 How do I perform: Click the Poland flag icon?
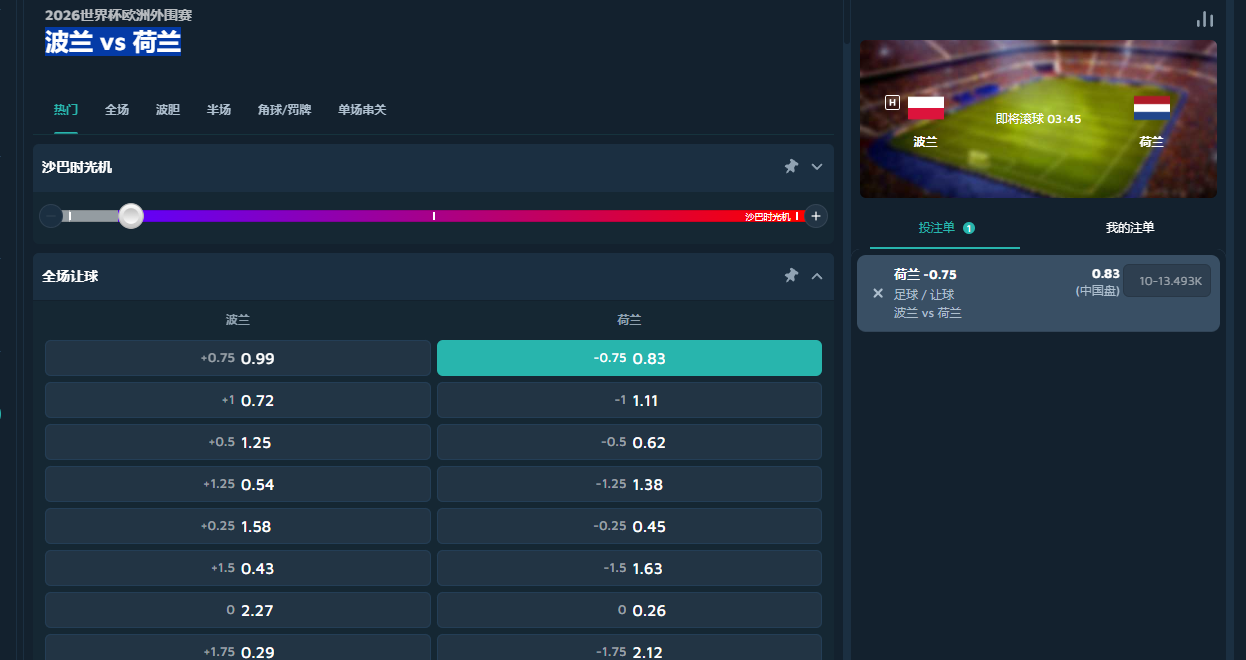pos(925,108)
